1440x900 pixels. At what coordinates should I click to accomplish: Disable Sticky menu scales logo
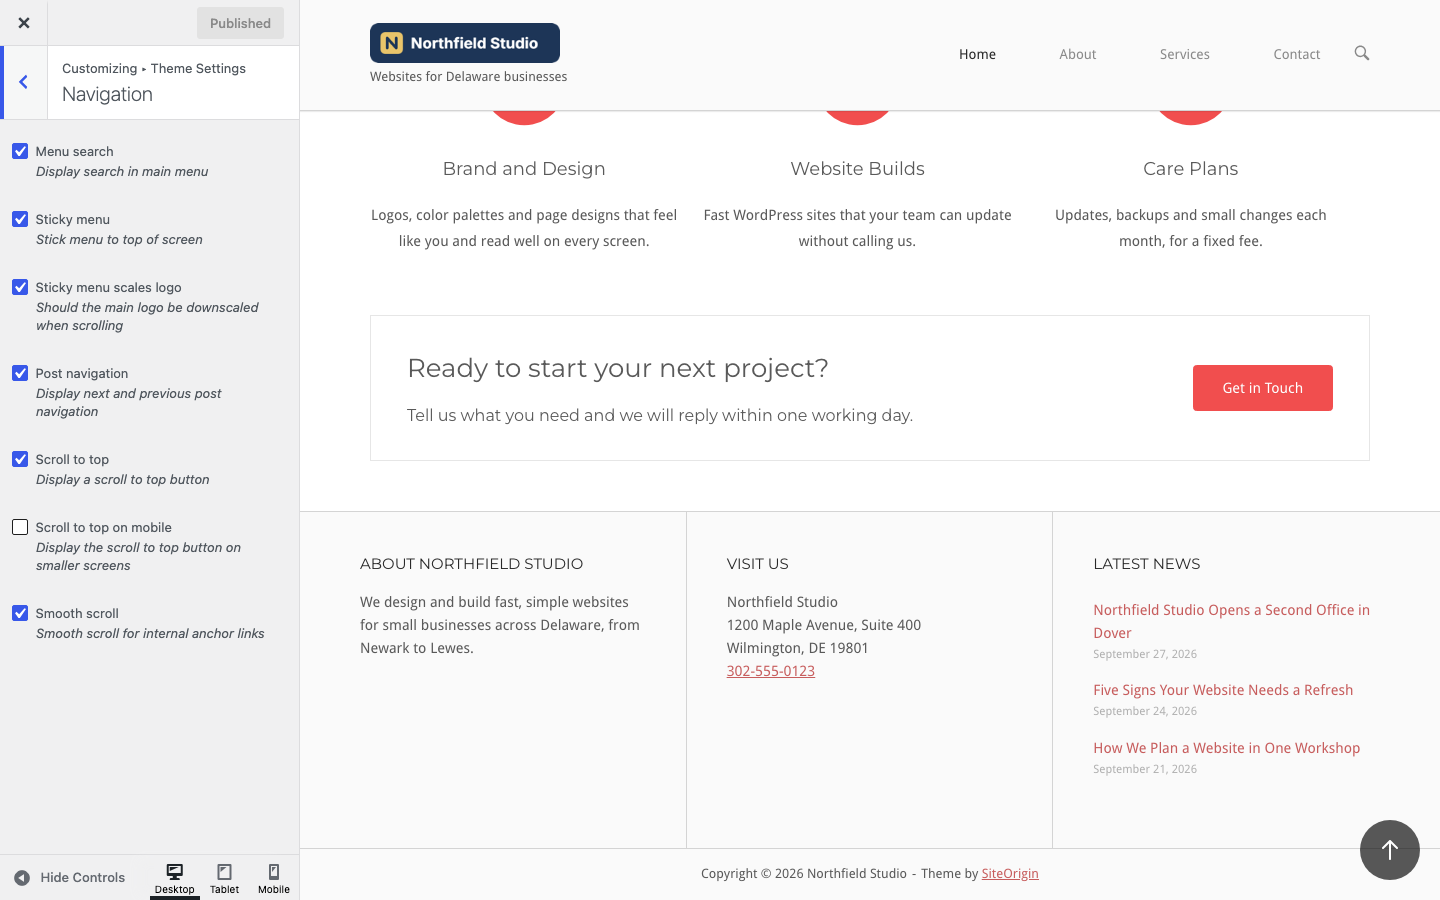(20, 287)
